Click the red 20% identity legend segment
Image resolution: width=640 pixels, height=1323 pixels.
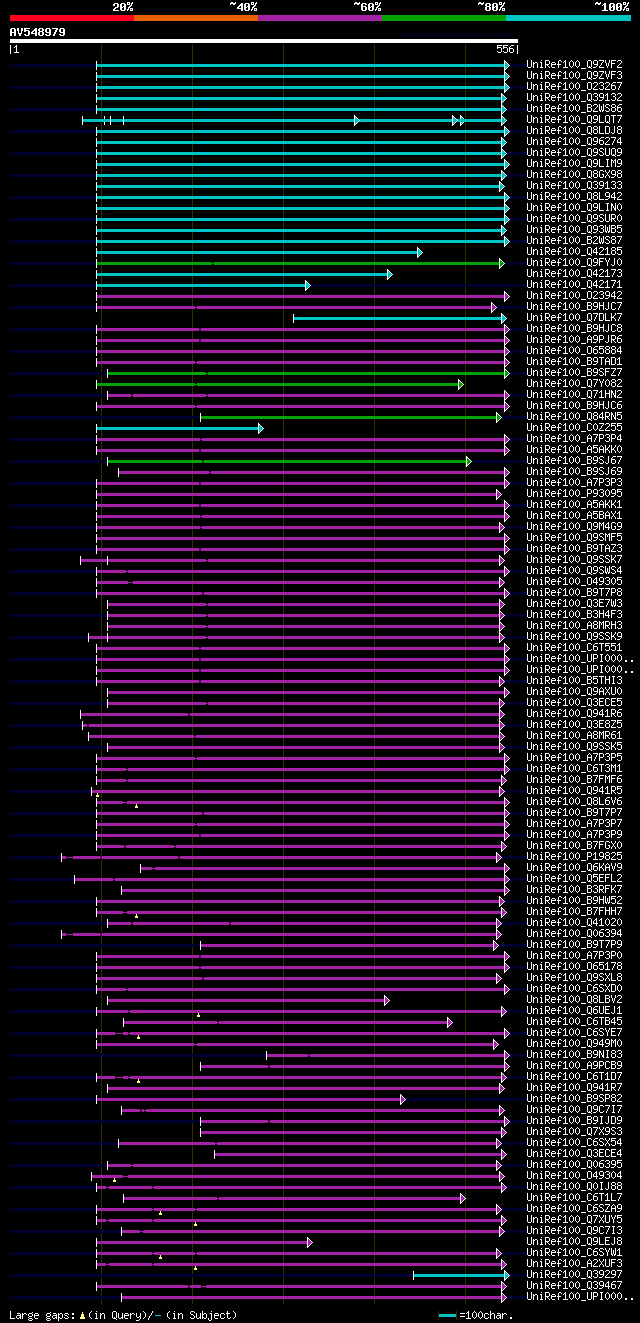(71, 17)
